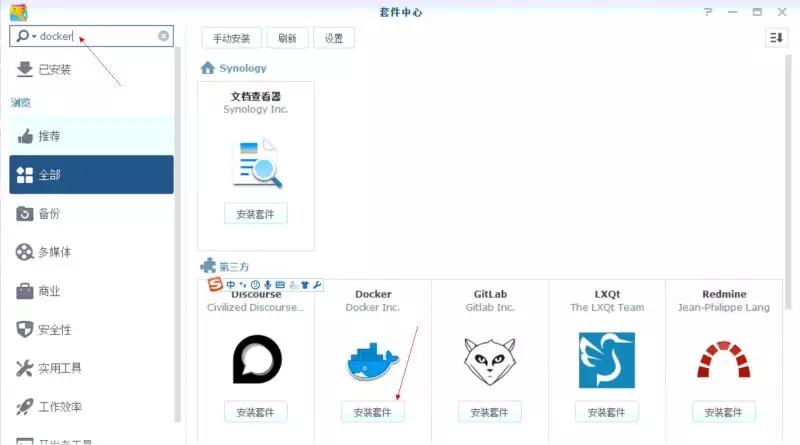Click the Package Center app icon
This screenshot has width=800, height=445.
18,12
